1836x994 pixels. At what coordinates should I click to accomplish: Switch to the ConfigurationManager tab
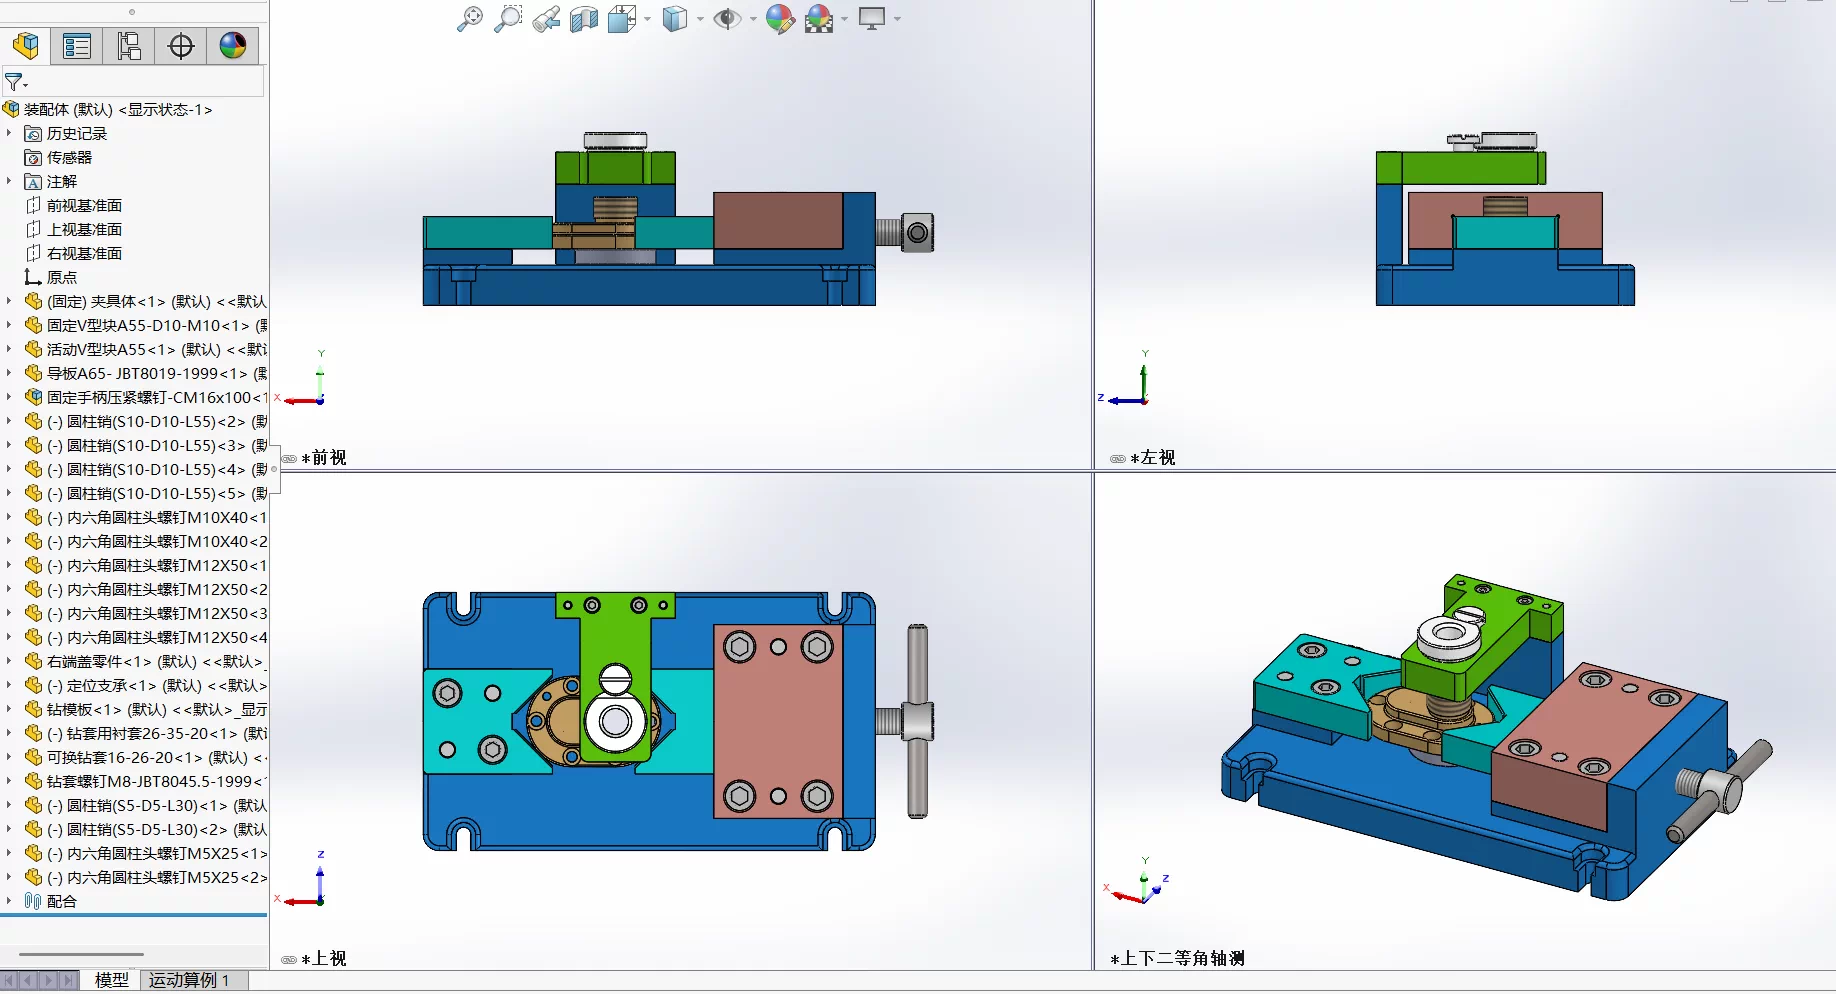129,46
